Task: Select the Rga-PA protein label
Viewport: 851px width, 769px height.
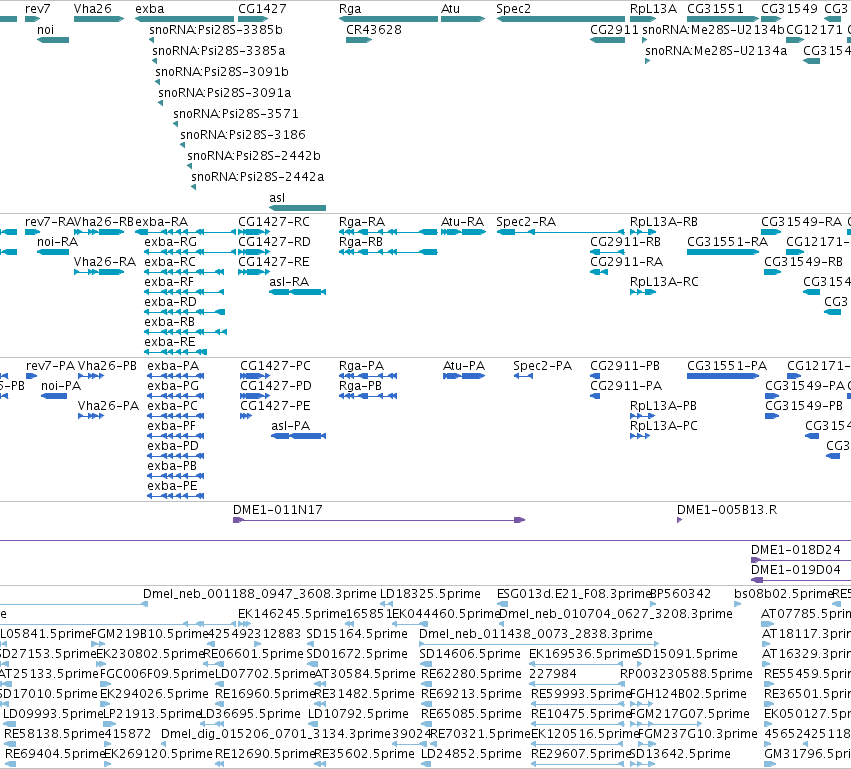Action: click(361, 366)
